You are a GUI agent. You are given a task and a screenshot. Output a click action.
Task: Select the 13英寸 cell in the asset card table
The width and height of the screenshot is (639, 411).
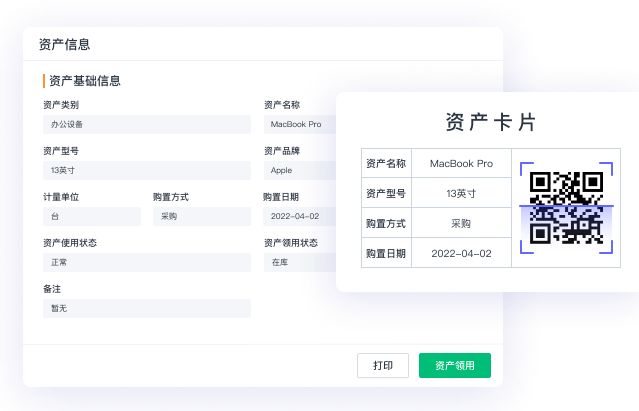click(461, 193)
